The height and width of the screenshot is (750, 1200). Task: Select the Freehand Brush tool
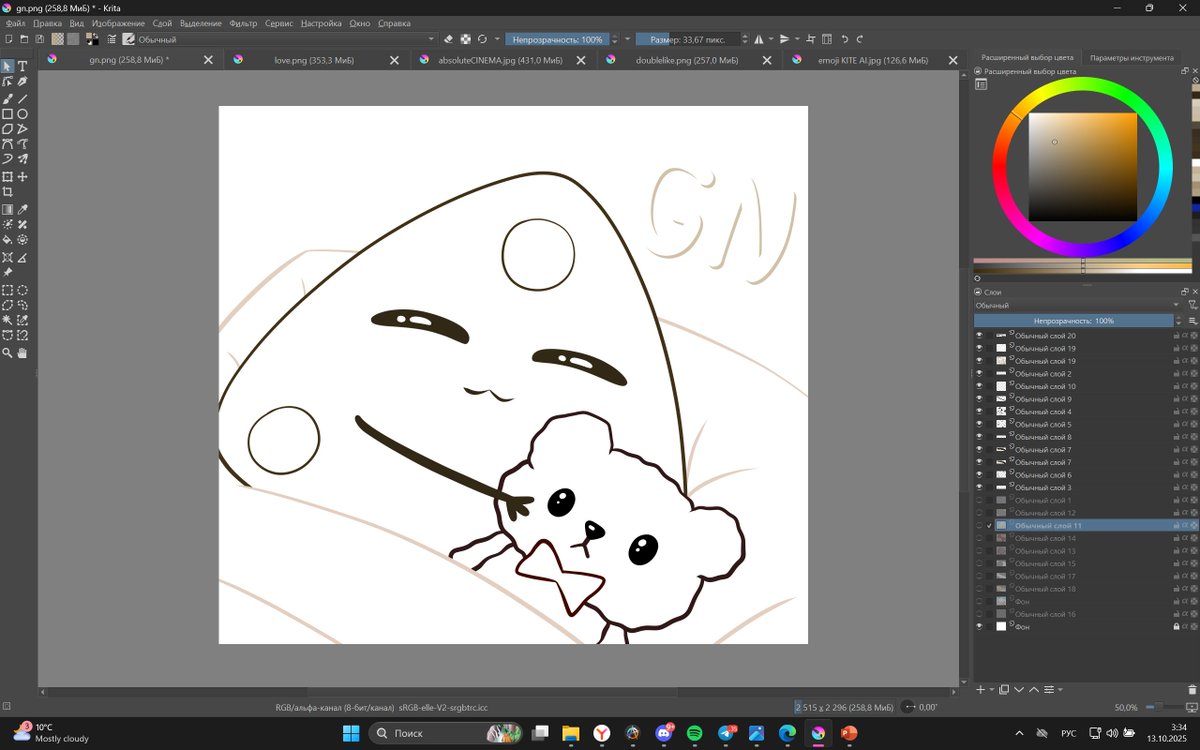[x=7, y=98]
